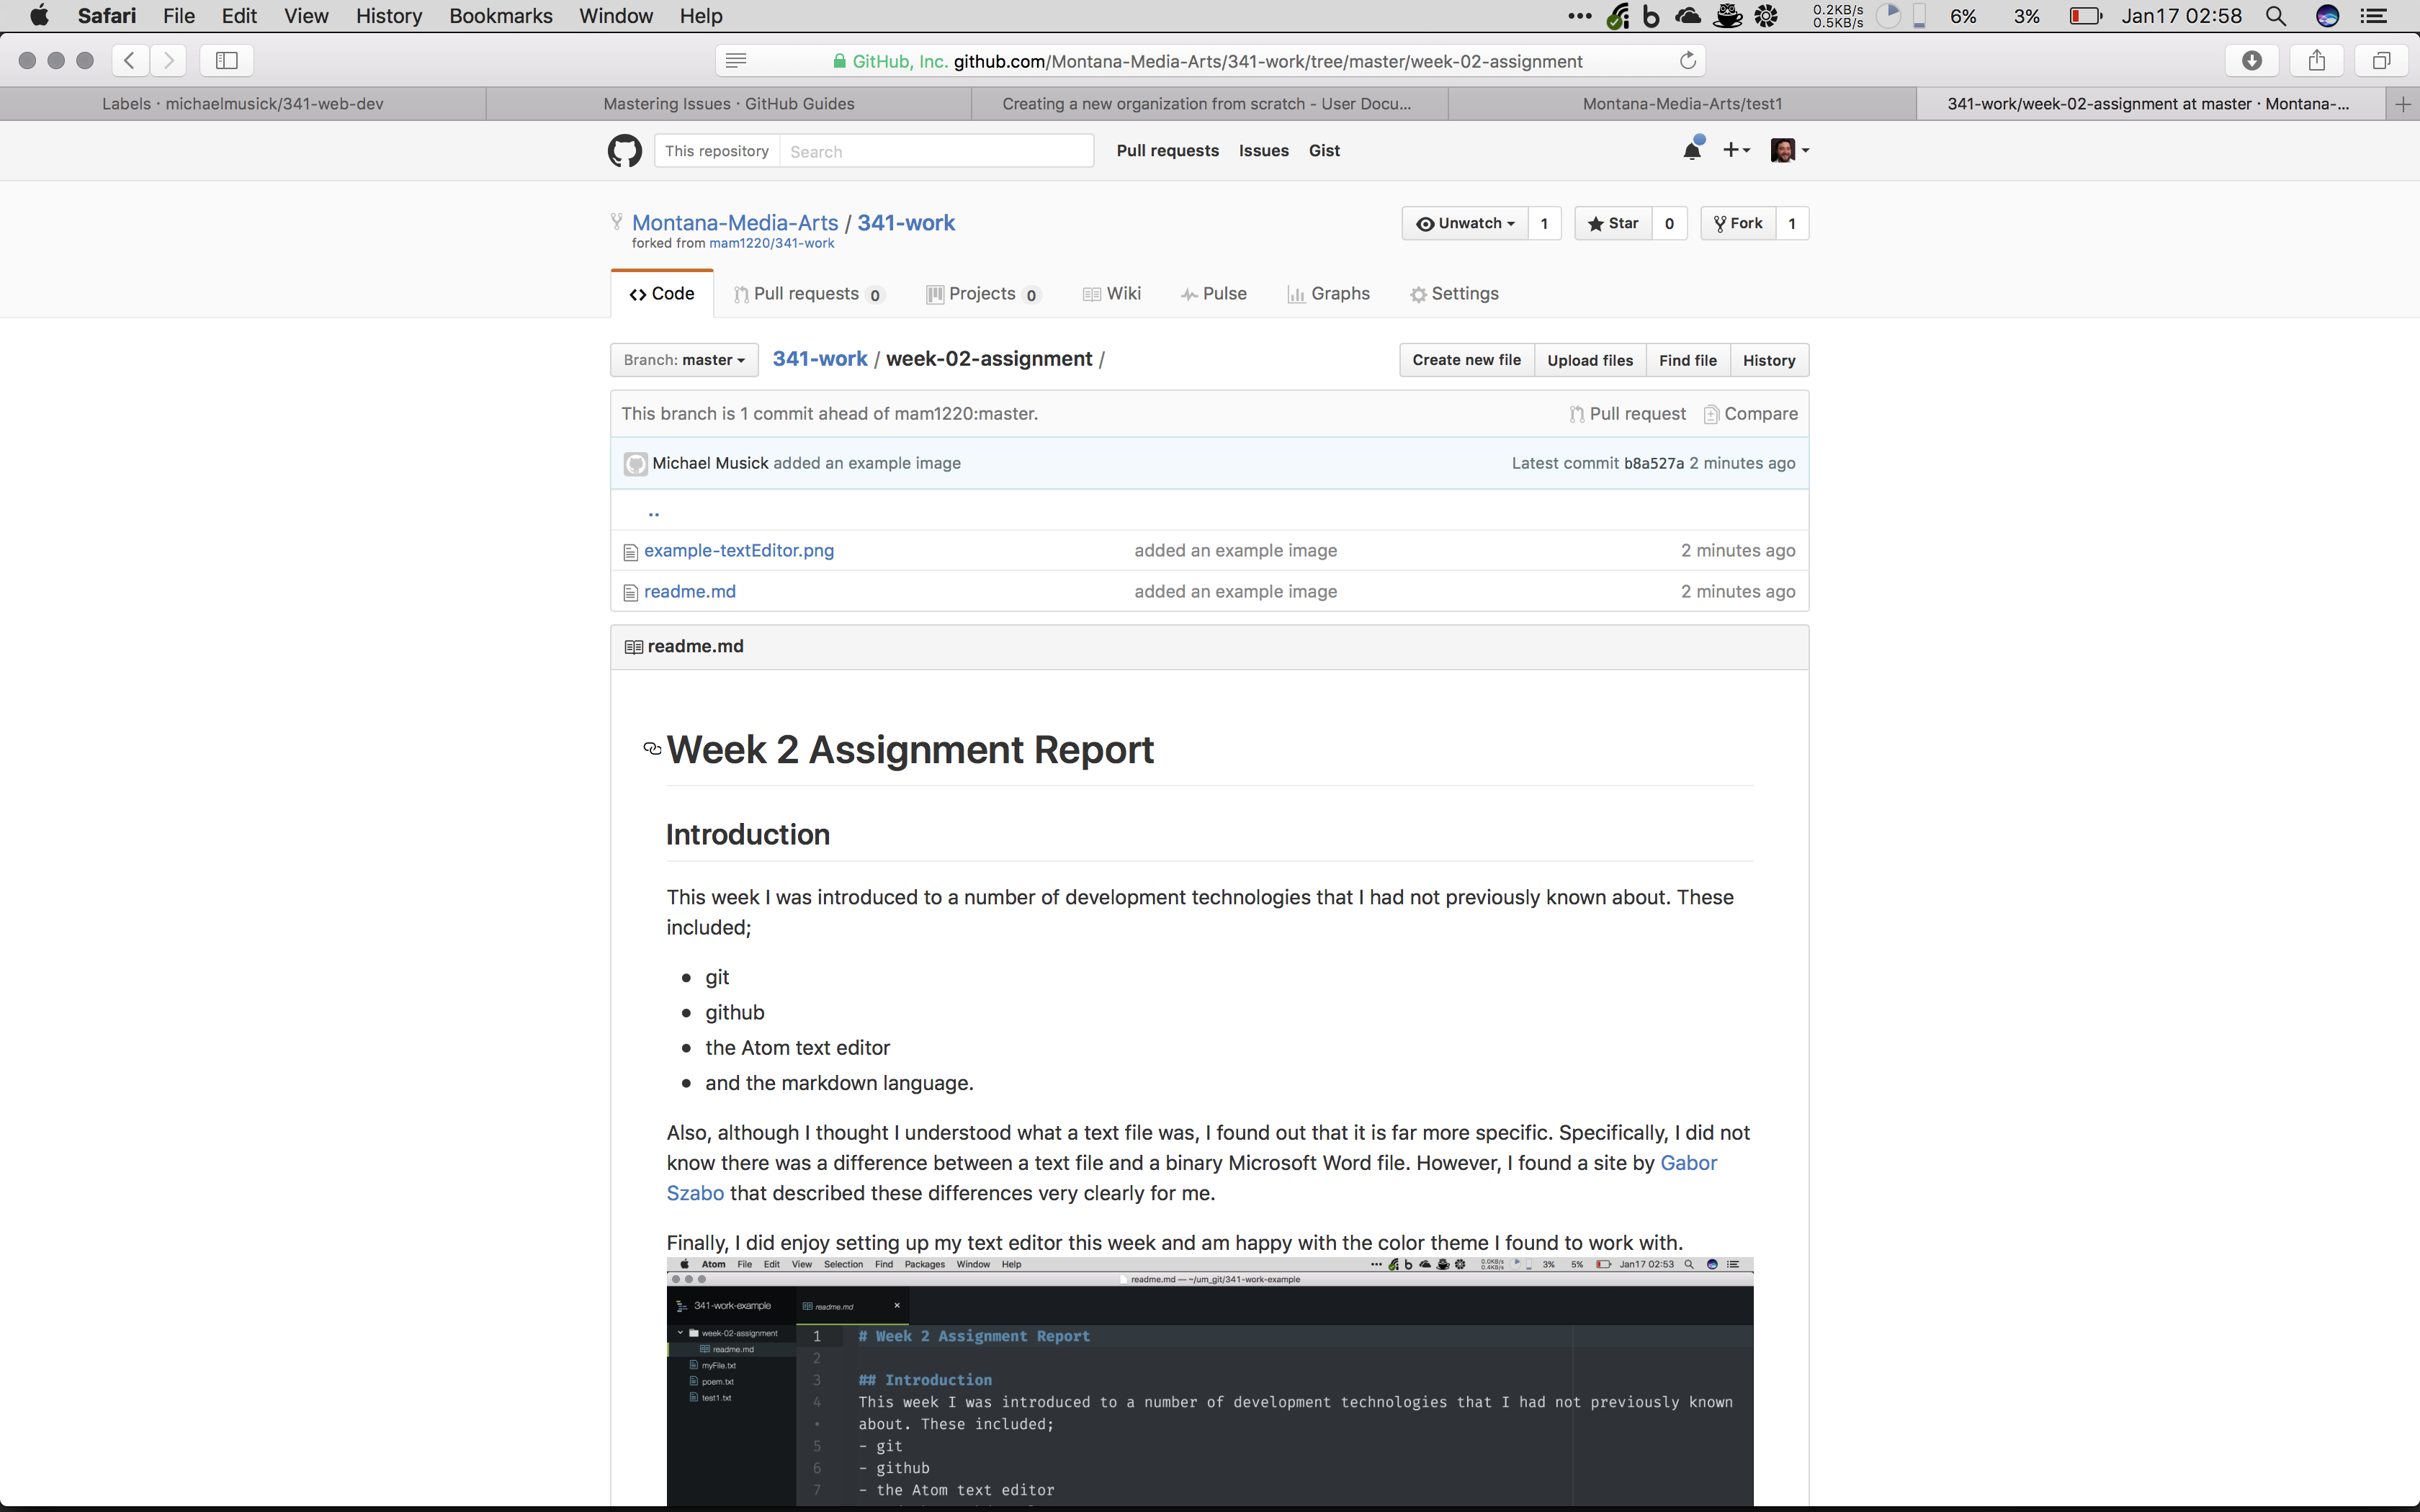Screen dimensions: 2420x1512
Task: Click the readme.md filename link
Action: coord(691,590)
